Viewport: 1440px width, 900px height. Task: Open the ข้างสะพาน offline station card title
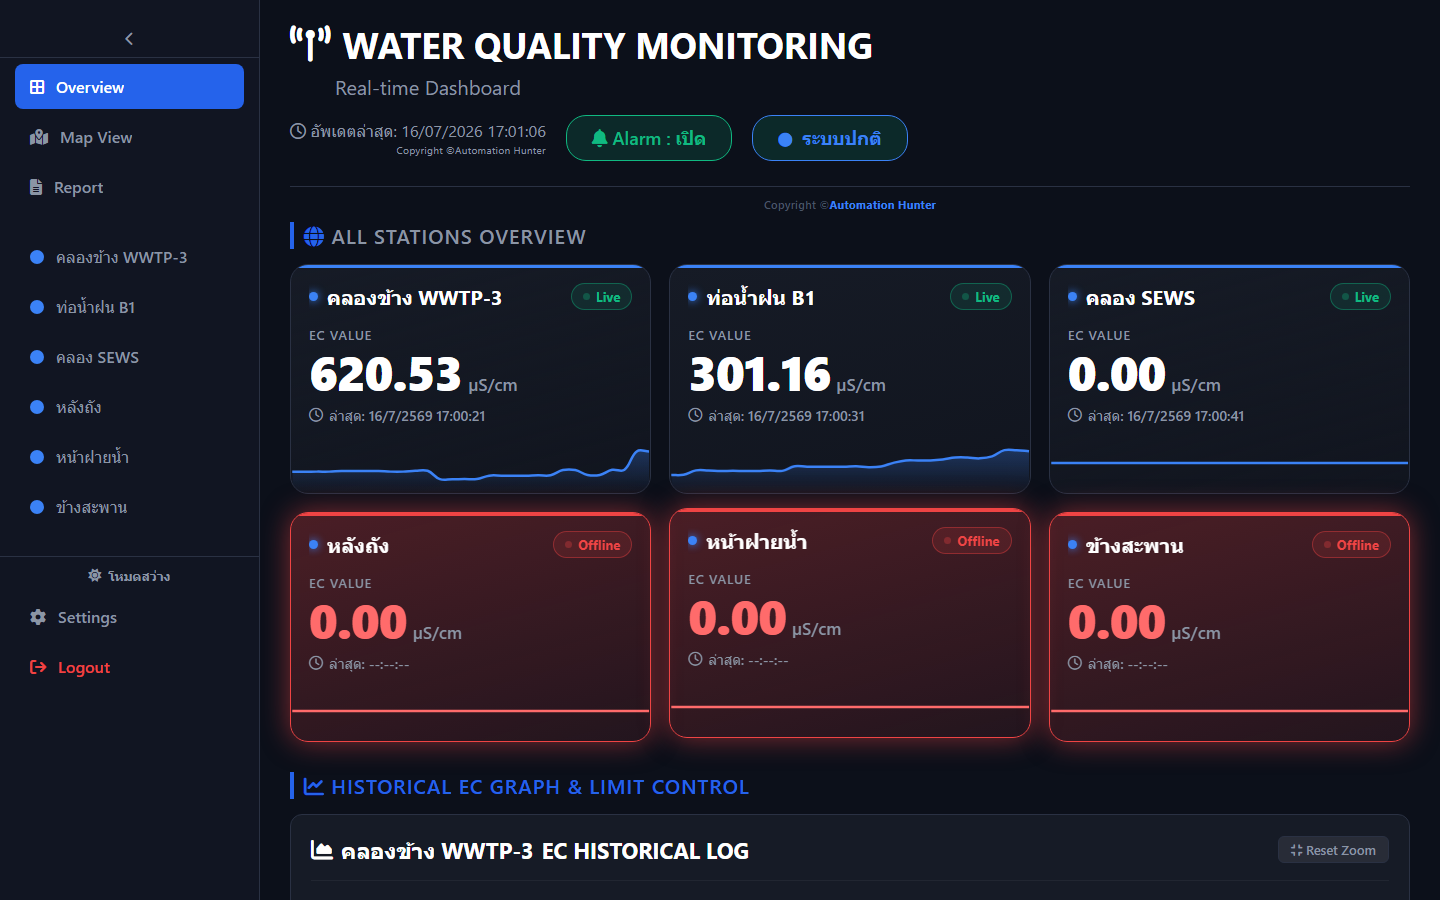pos(1135,546)
